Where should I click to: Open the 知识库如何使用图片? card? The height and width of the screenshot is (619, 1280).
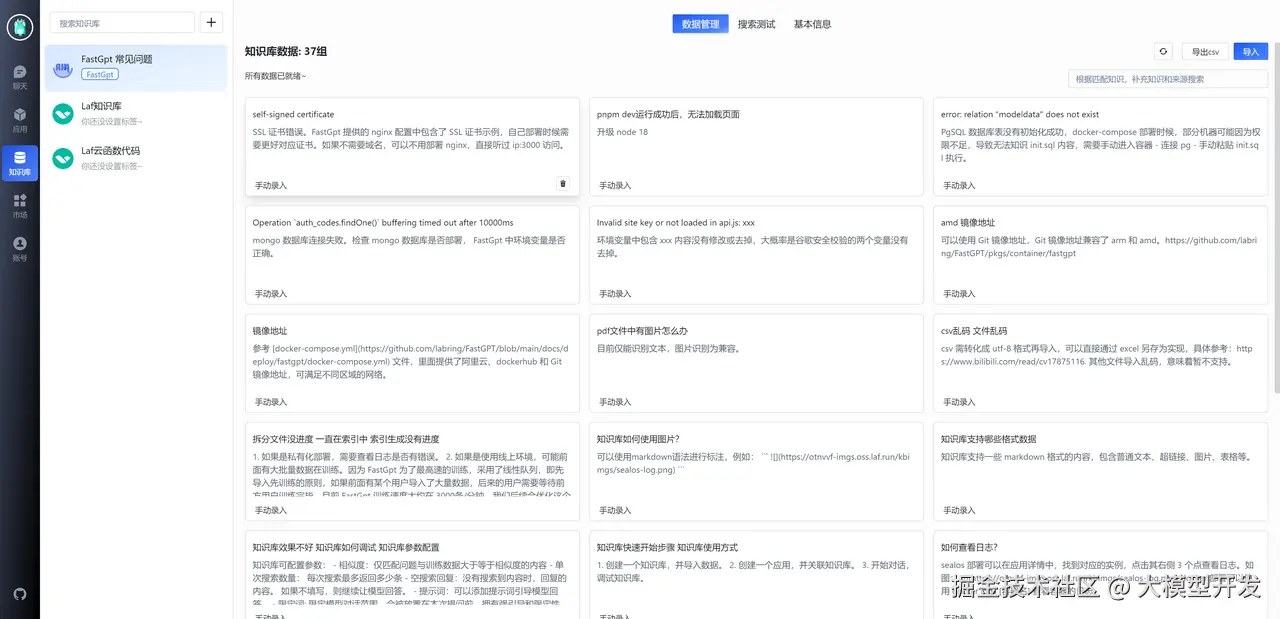tap(756, 470)
